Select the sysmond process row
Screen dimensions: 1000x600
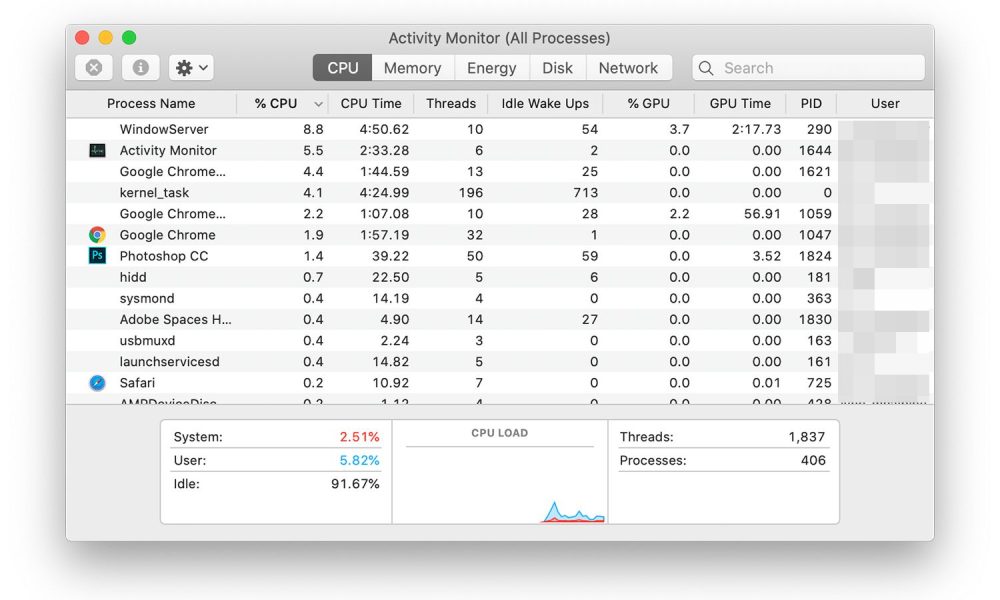pyautogui.click(x=500, y=298)
